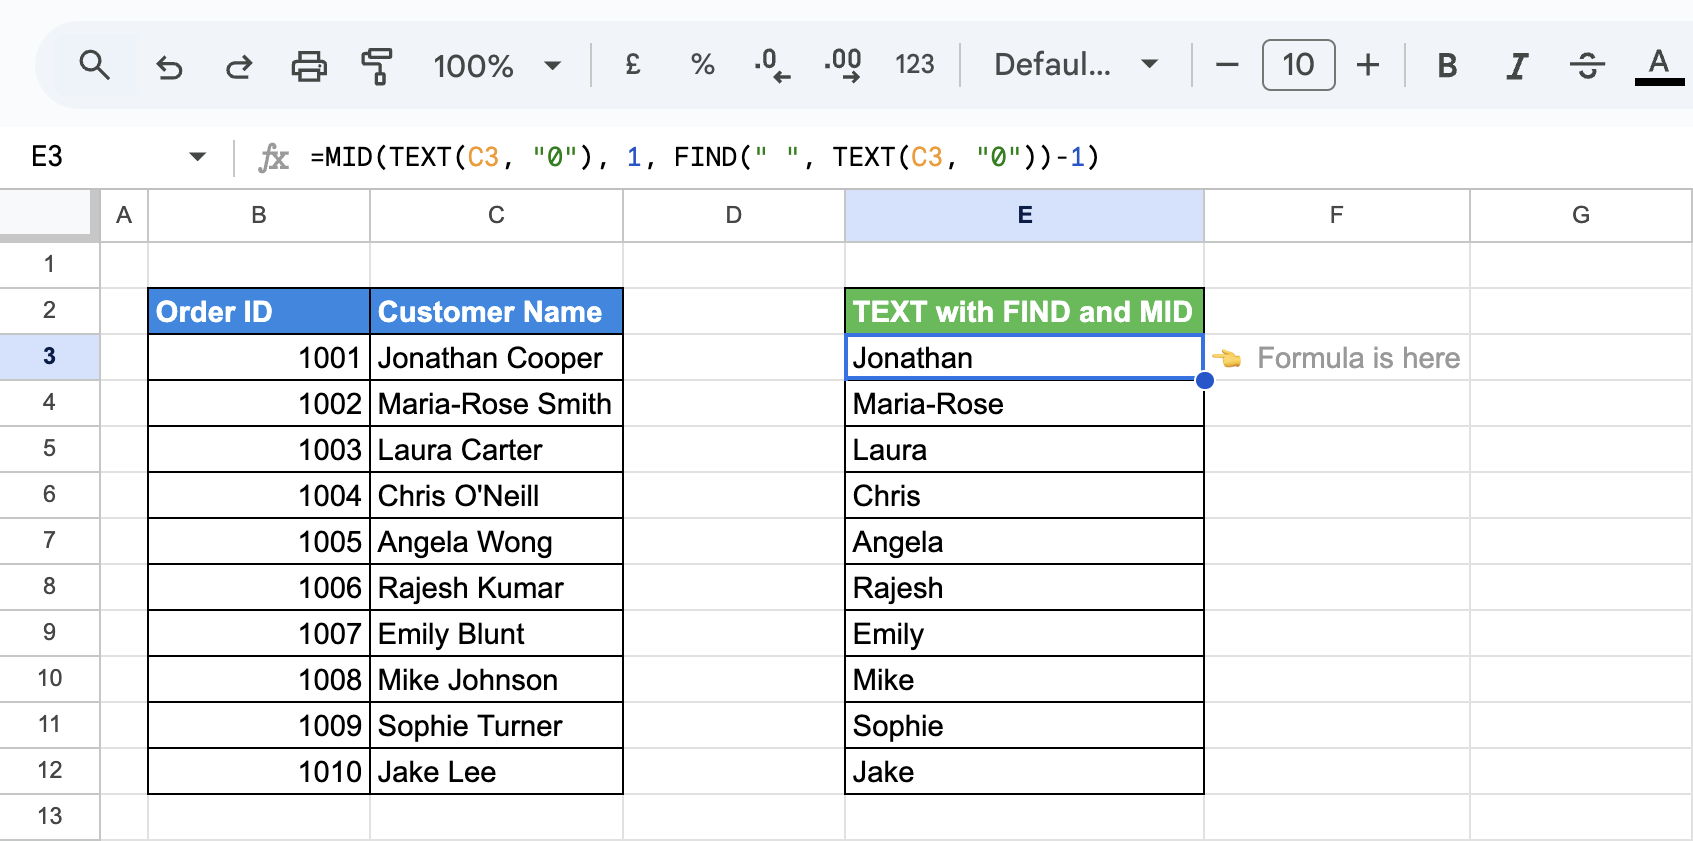The image size is (1693, 841).
Task: Select the Emily Blunt cell
Action: [496, 633]
